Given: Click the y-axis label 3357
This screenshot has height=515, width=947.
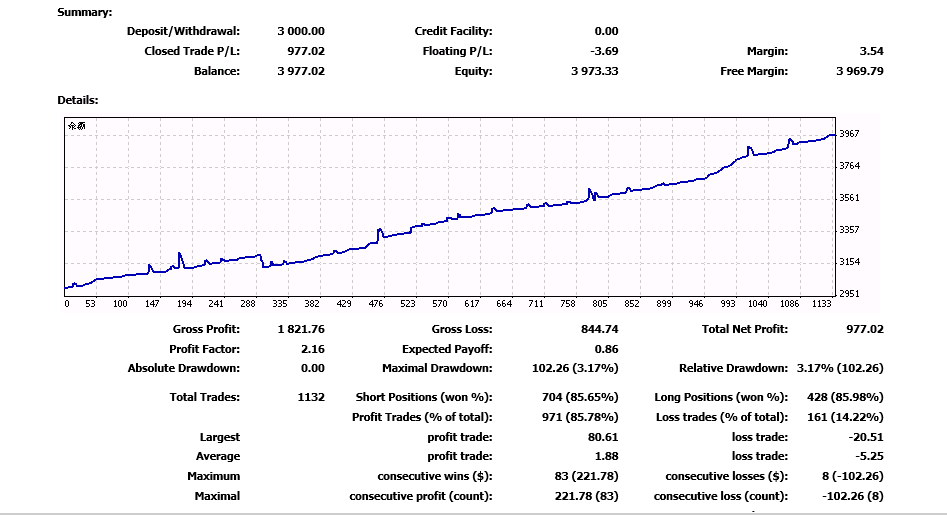Looking at the screenshot, I should tap(849, 230).
